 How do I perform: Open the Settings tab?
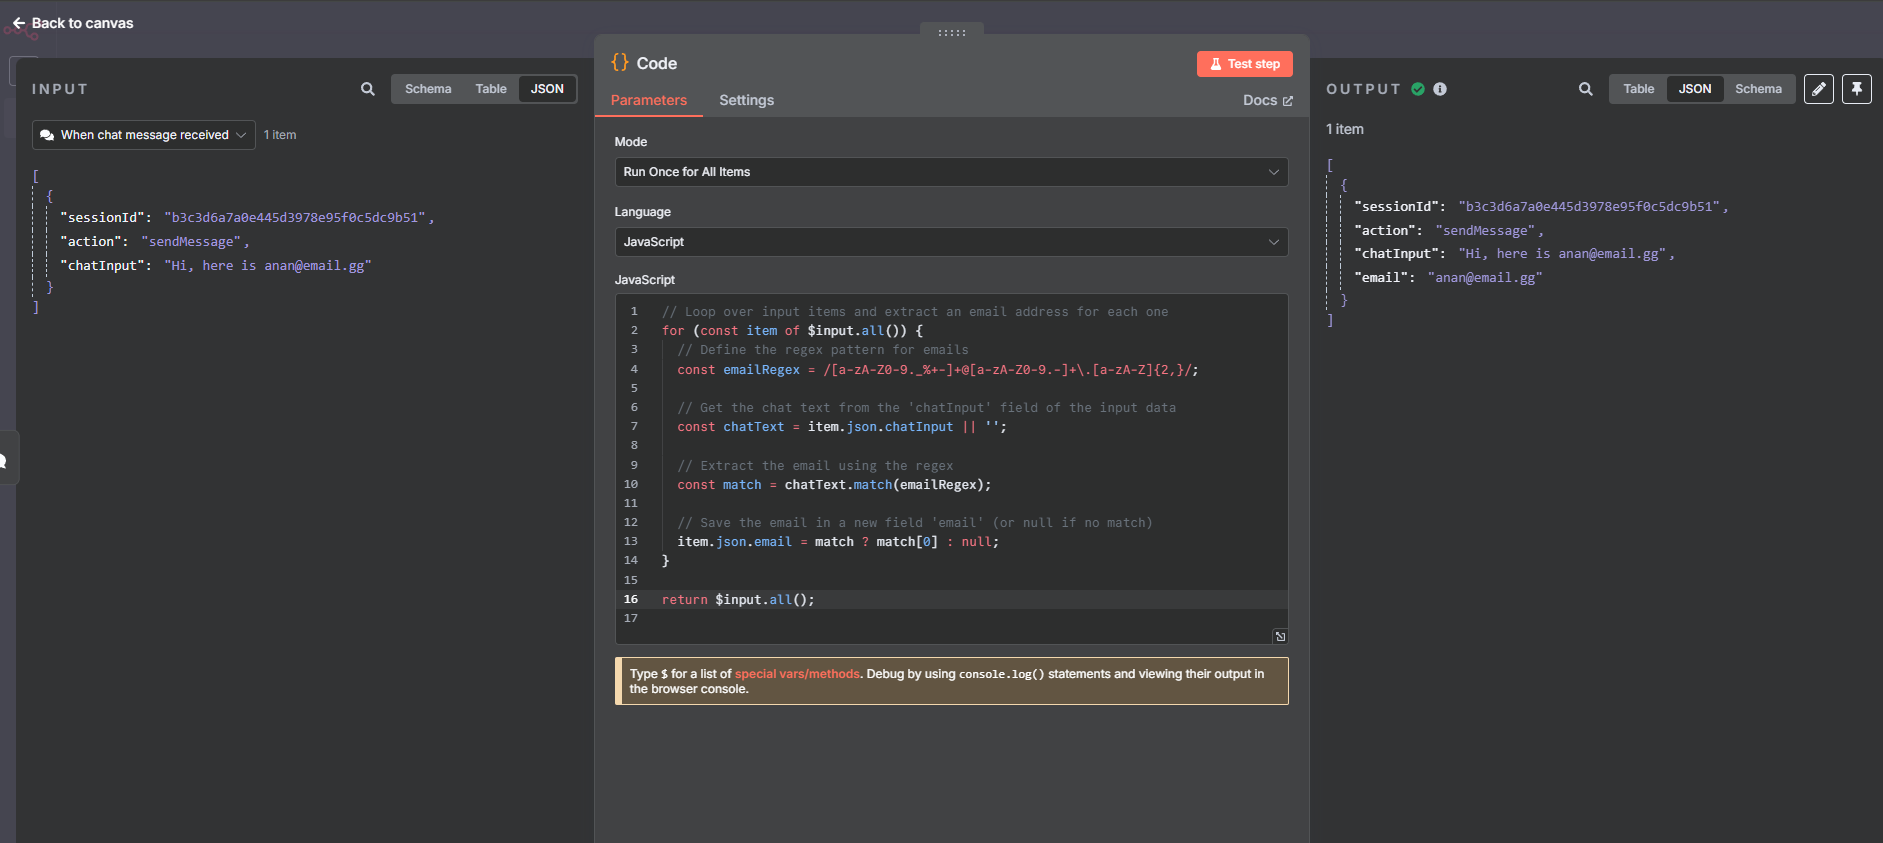tap(747, 100)
